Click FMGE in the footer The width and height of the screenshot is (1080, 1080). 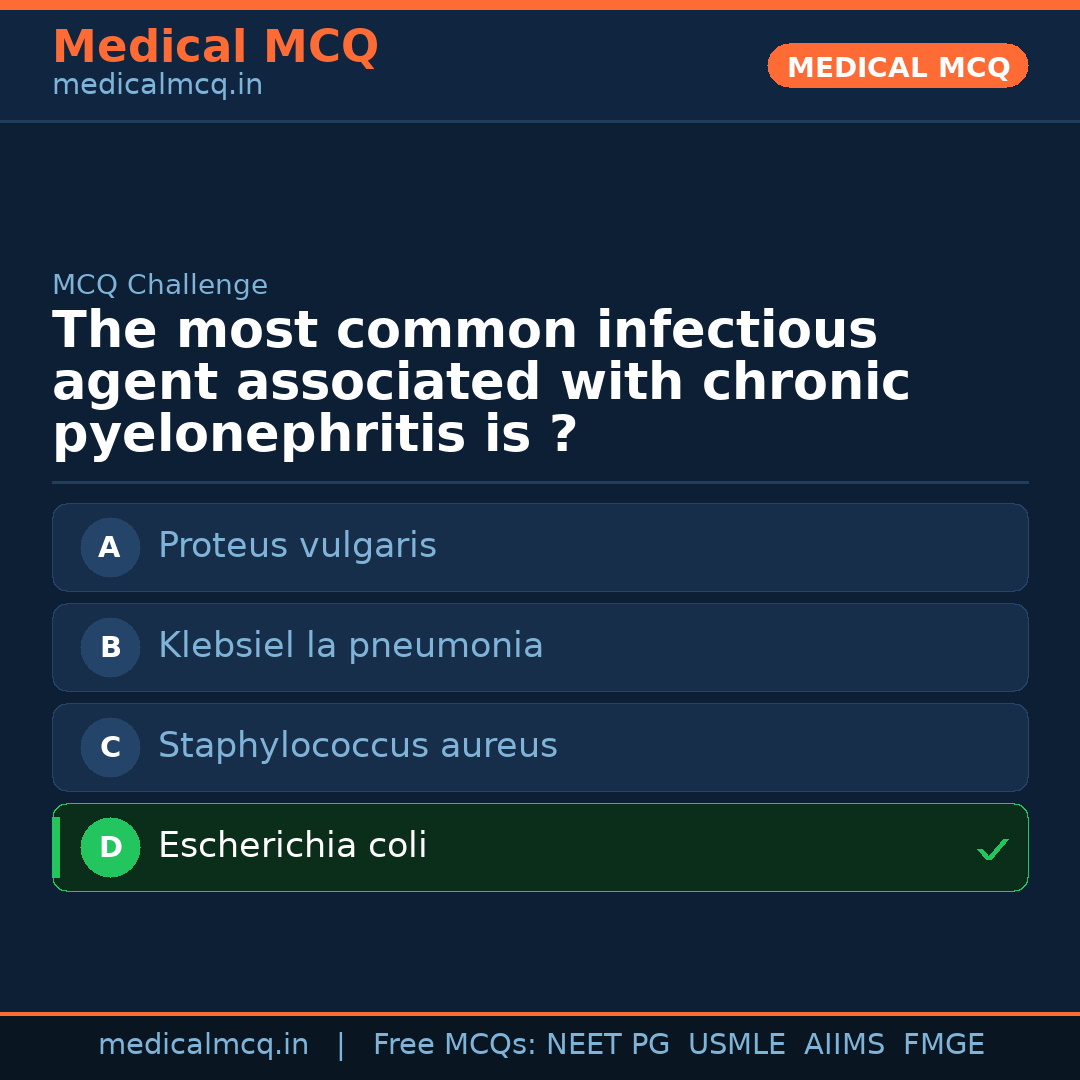point(944,1045)
